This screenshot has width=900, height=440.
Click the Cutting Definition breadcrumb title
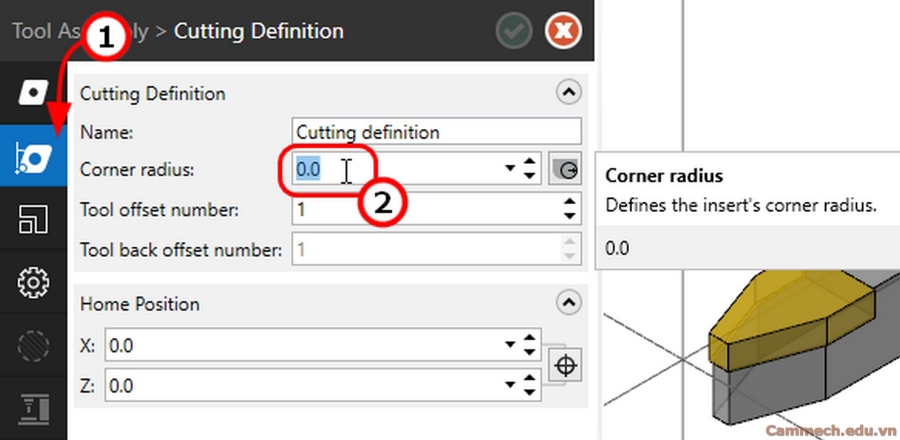tap(258, 31)
